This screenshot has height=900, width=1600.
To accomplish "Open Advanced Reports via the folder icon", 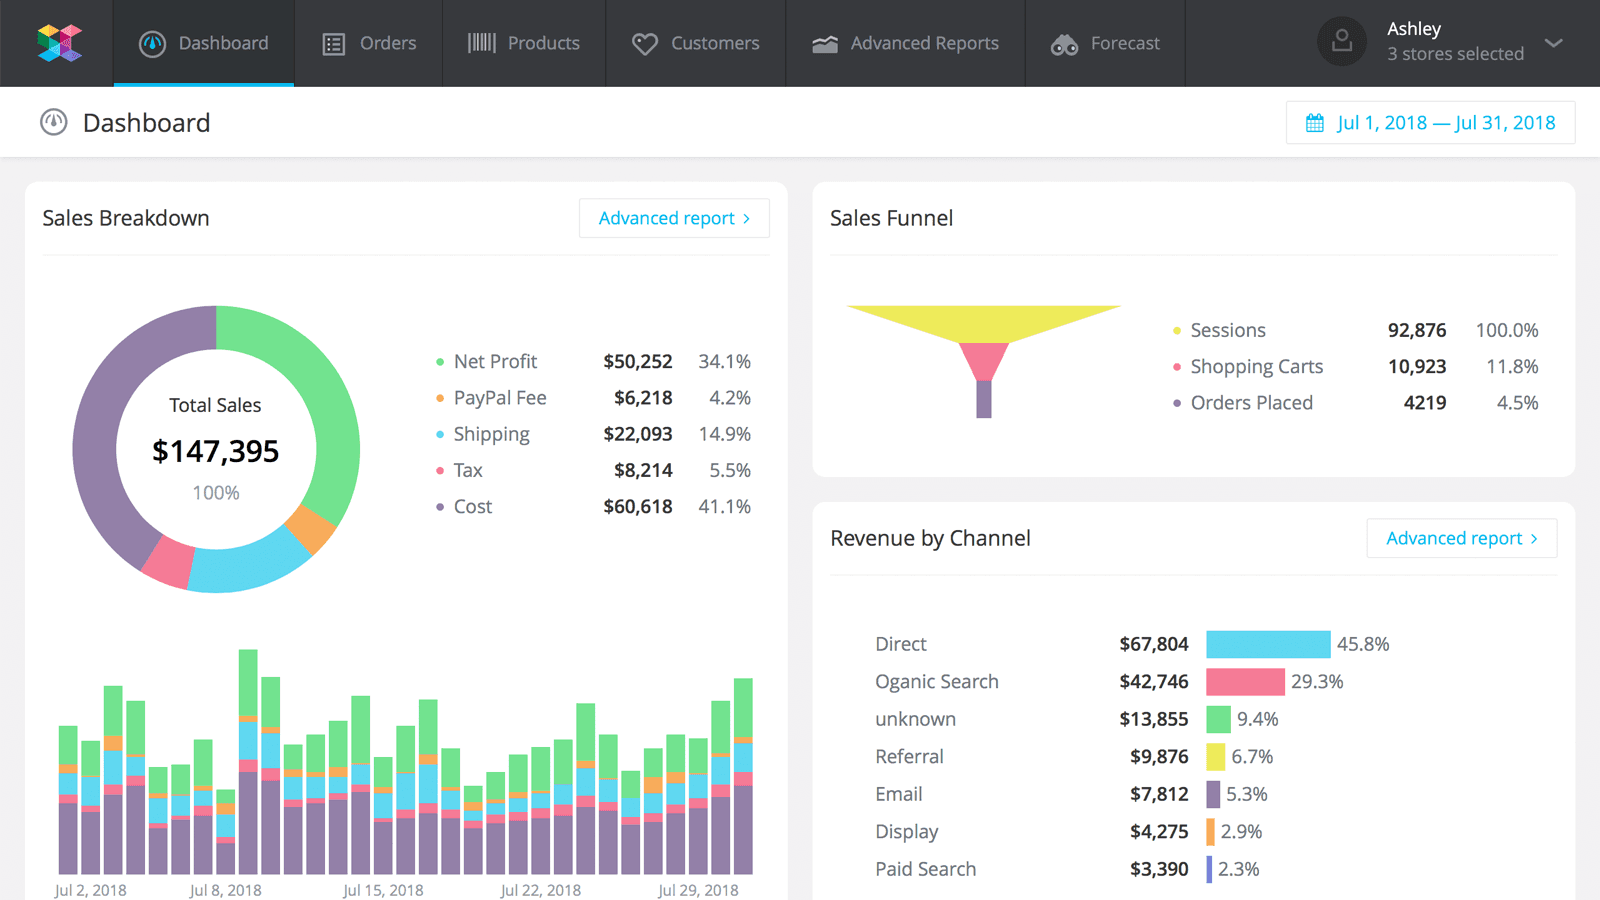I will (x=824, y=42).
